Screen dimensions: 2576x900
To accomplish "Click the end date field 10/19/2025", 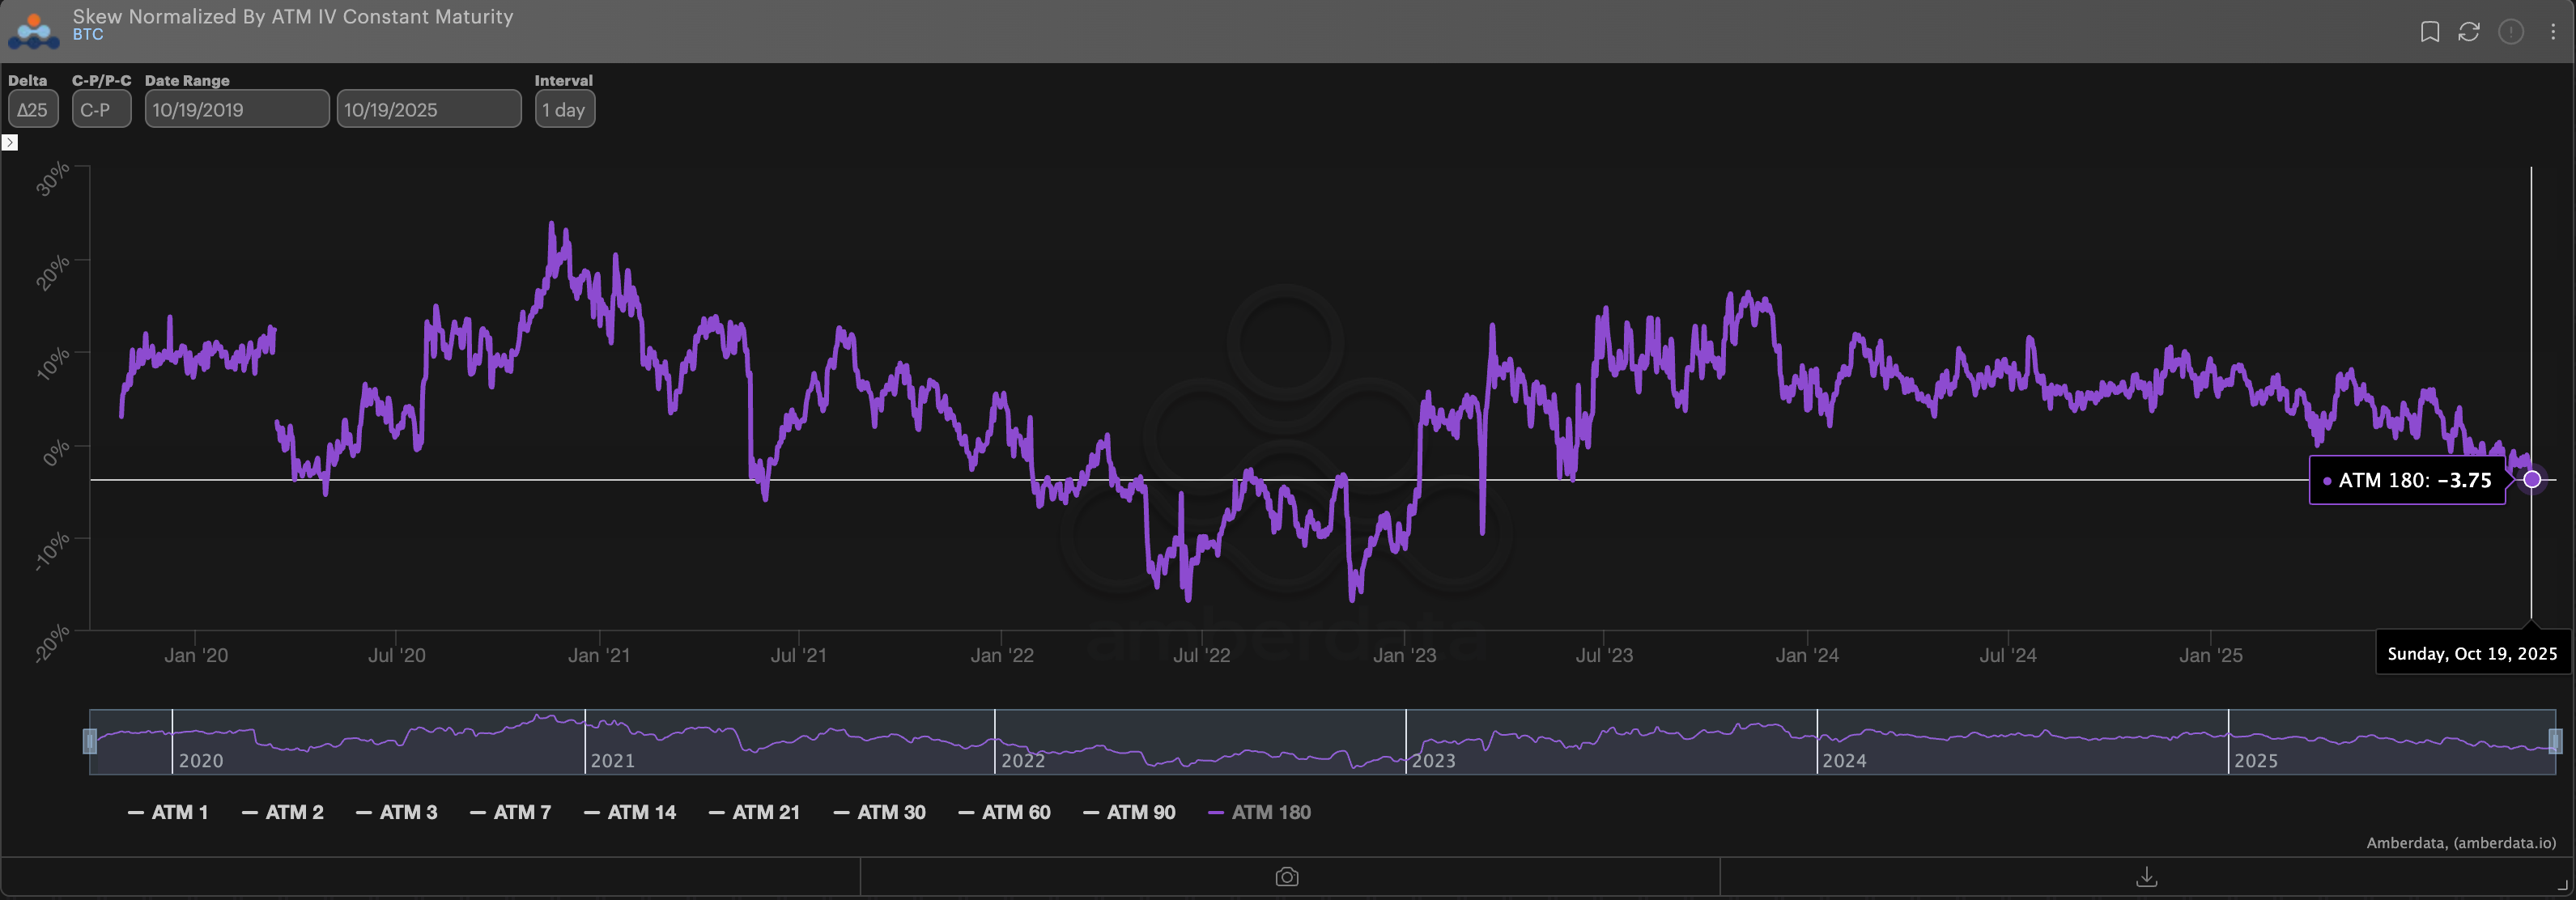I will 428,109.
